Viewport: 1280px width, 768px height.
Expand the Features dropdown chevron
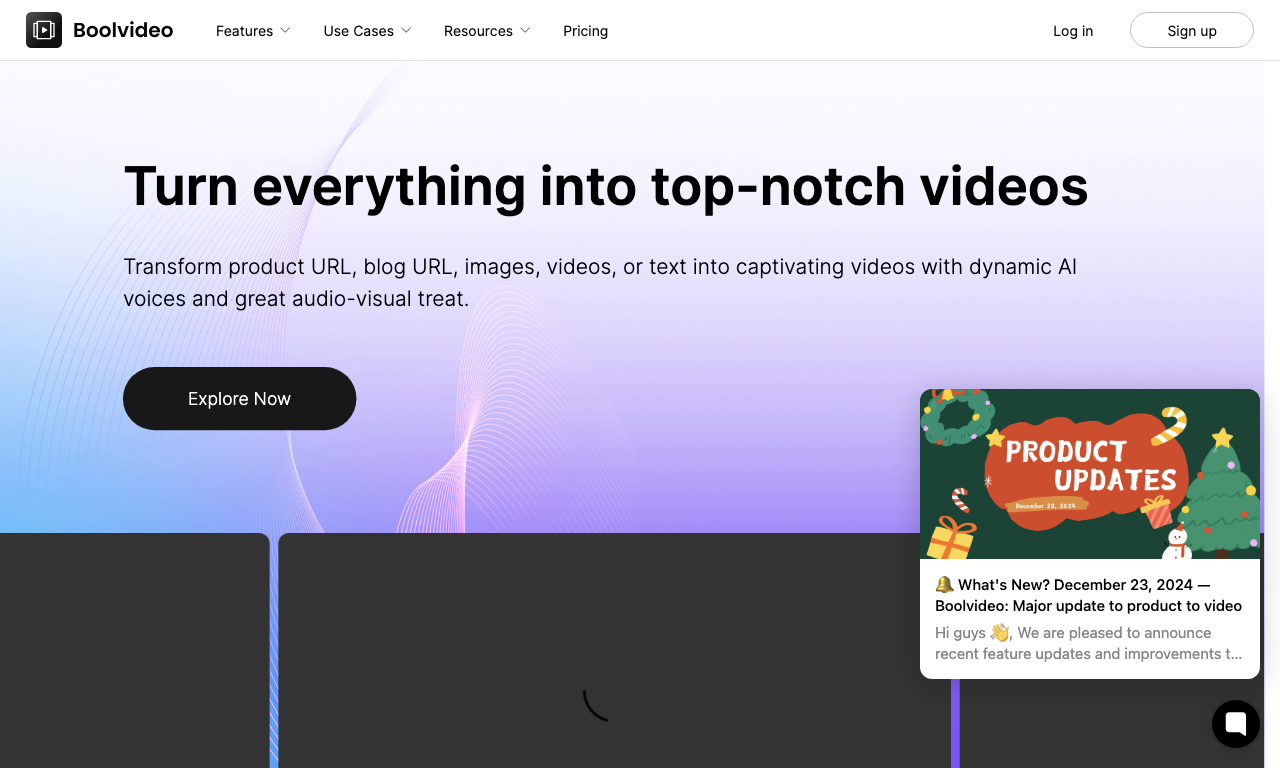[285, 30]
